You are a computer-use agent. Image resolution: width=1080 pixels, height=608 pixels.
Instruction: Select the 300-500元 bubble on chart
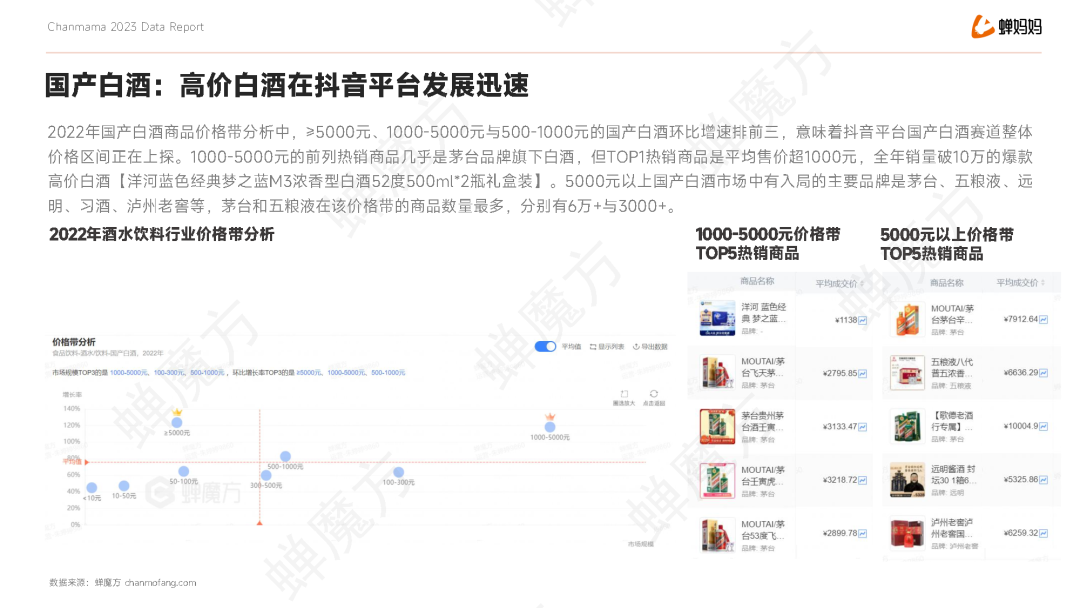point(266,475)
